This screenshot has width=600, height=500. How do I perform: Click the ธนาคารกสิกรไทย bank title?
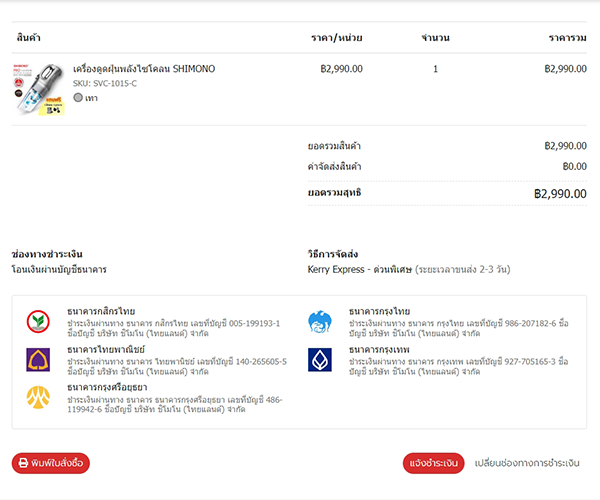click(101, 311)
